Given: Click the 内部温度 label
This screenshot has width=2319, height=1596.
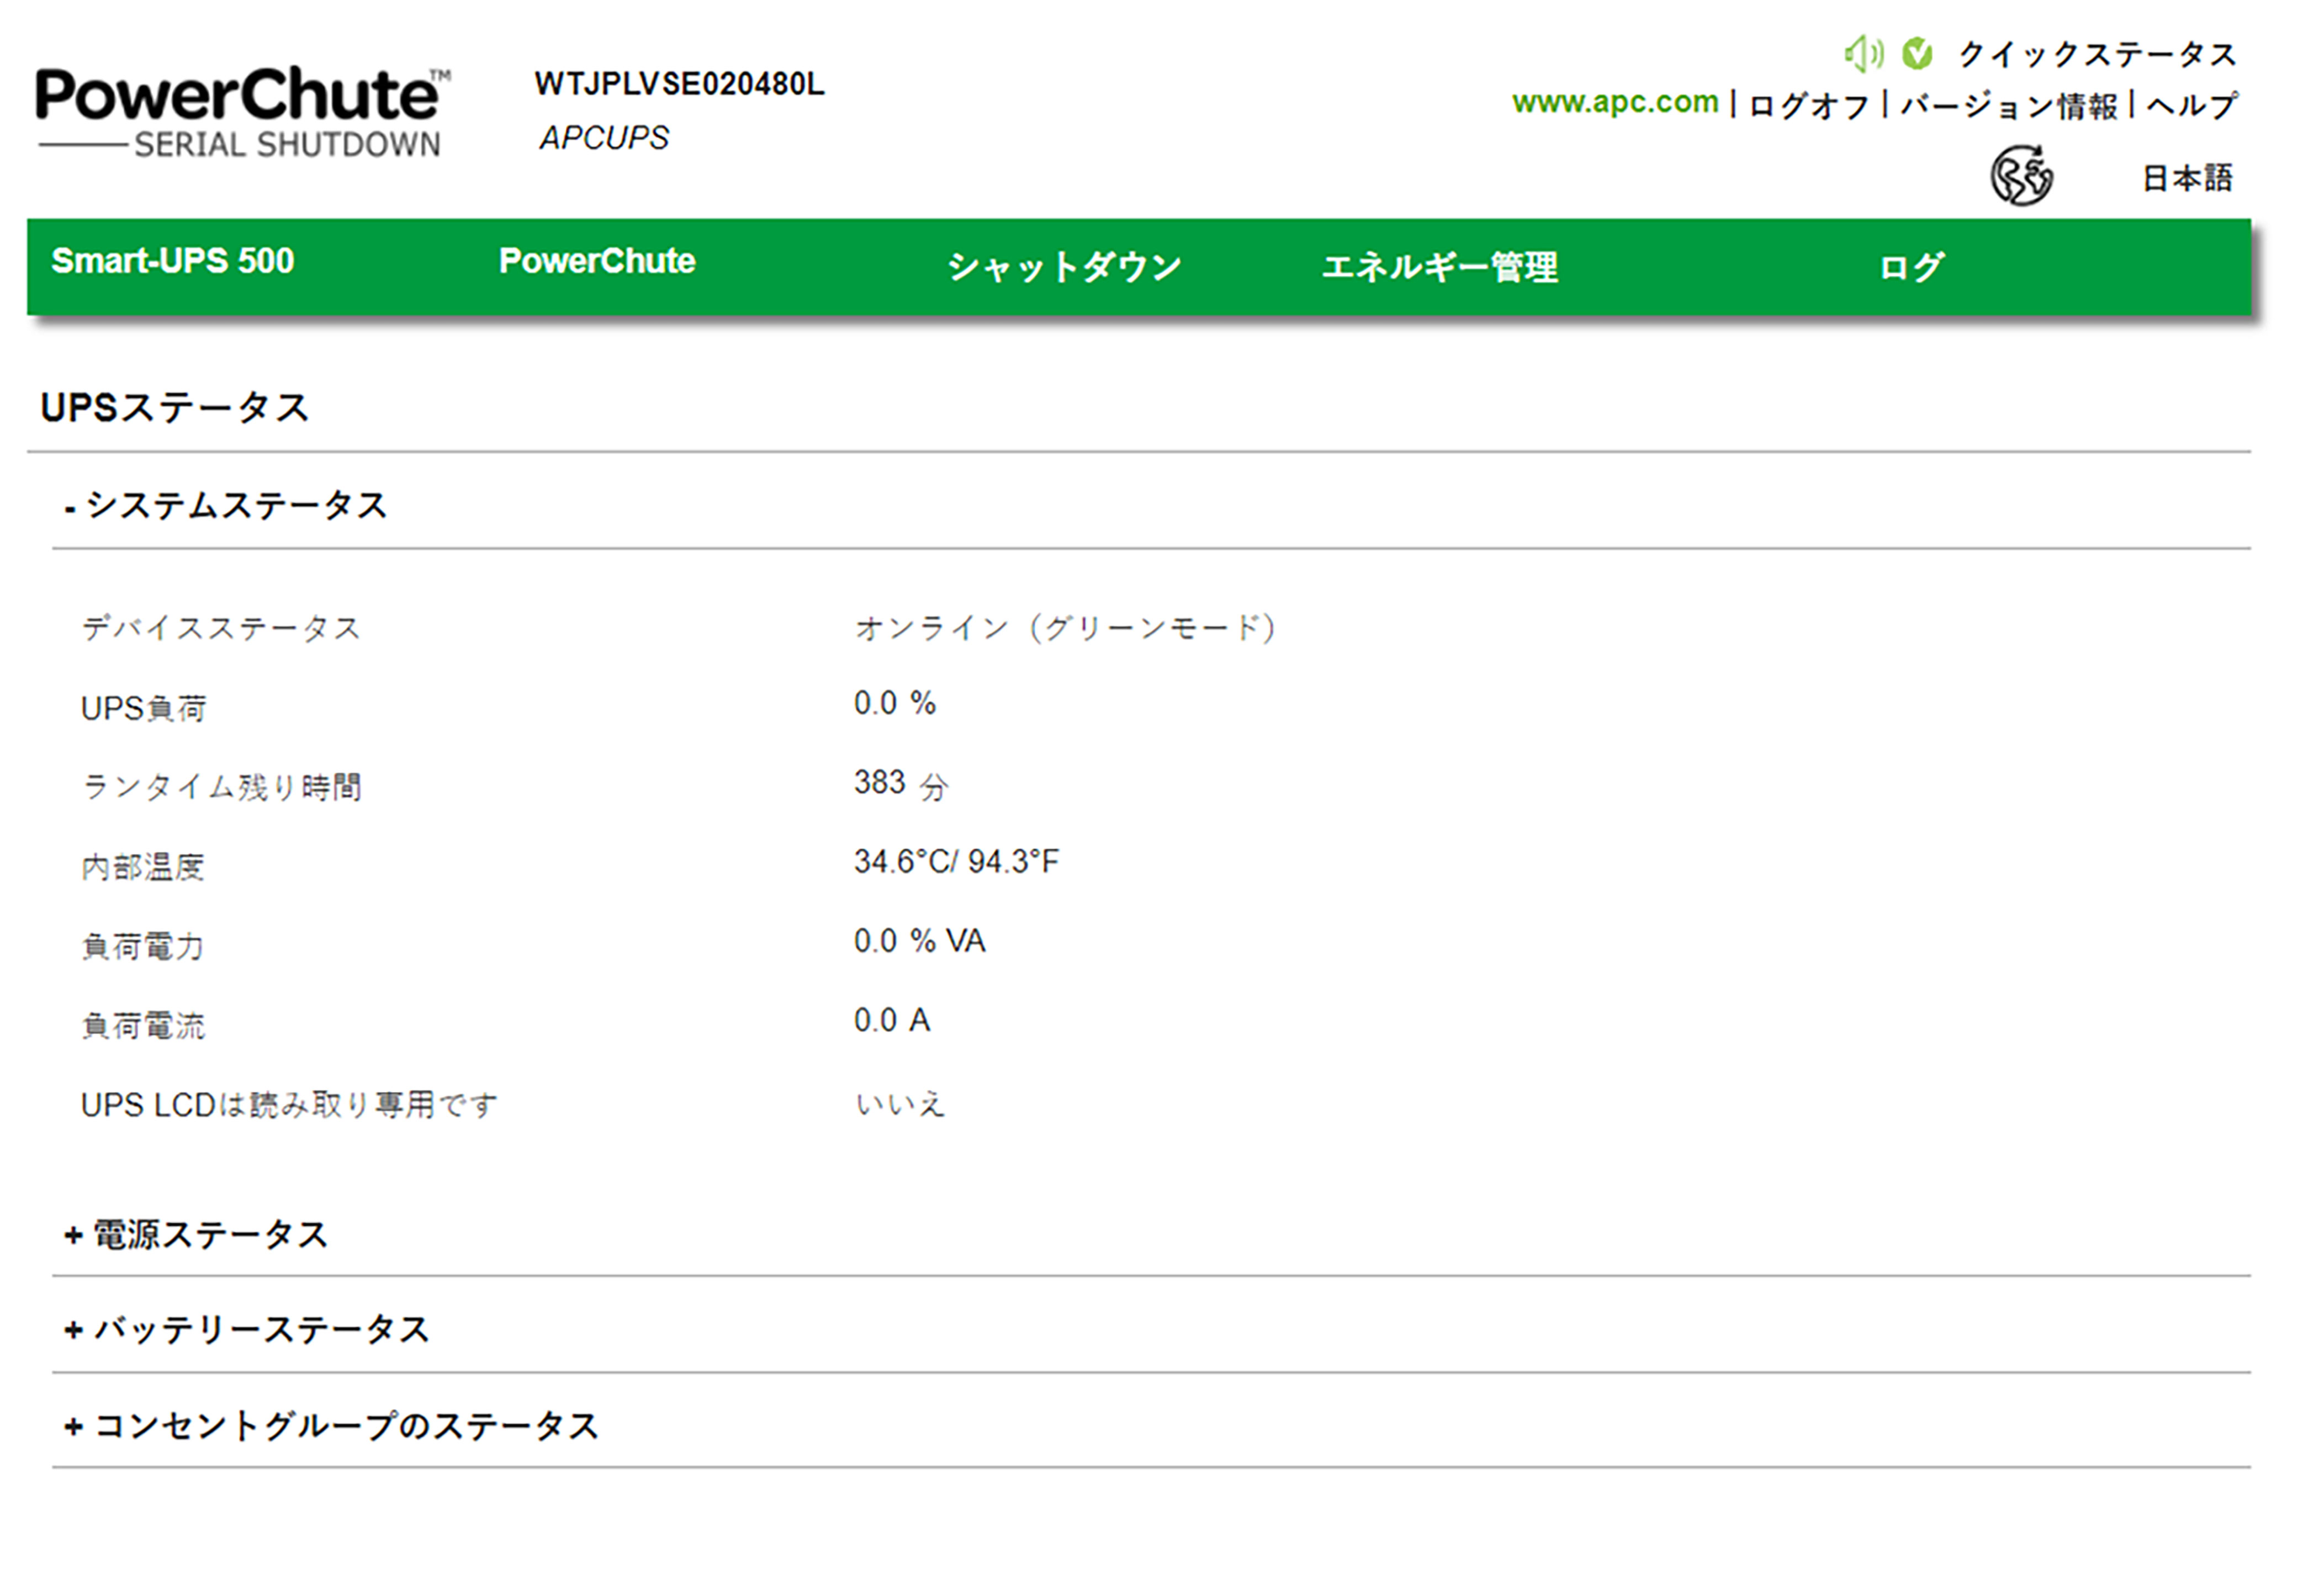Looking at the screenshot, I should point(143,867).
